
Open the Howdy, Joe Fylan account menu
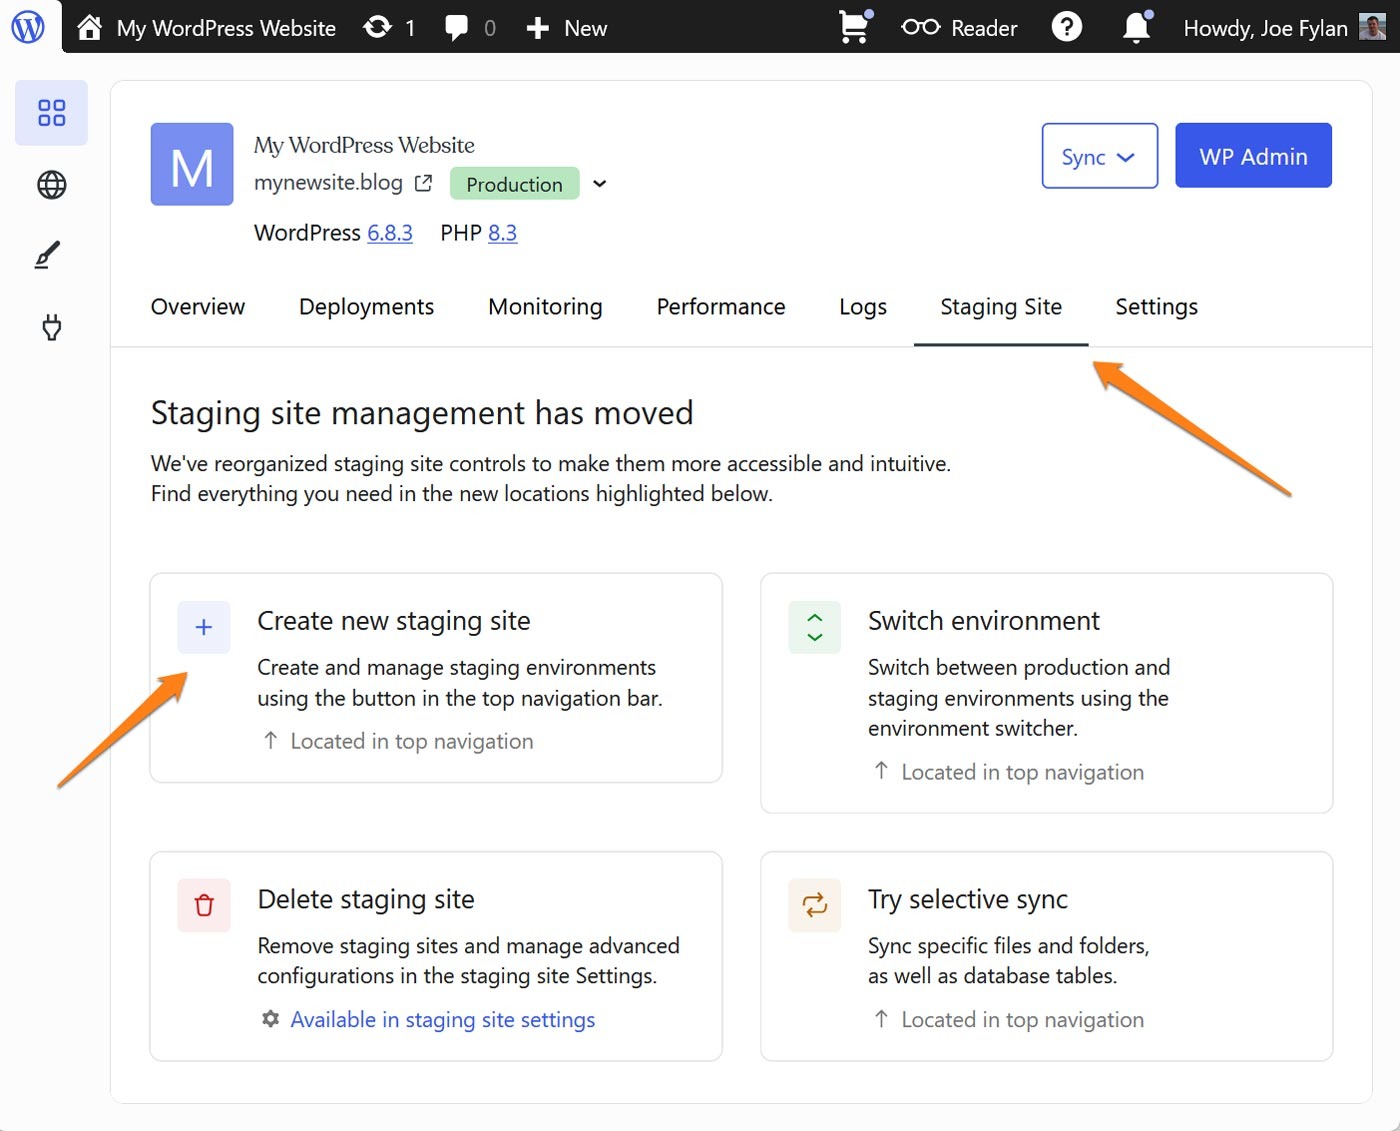pyautogui.click(x=1266, y=27)
